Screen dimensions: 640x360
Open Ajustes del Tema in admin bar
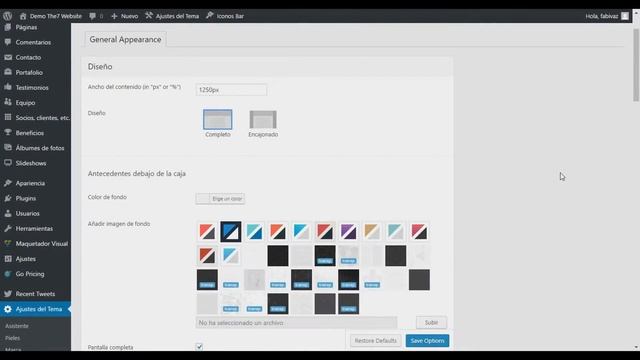tap(172, 16)
